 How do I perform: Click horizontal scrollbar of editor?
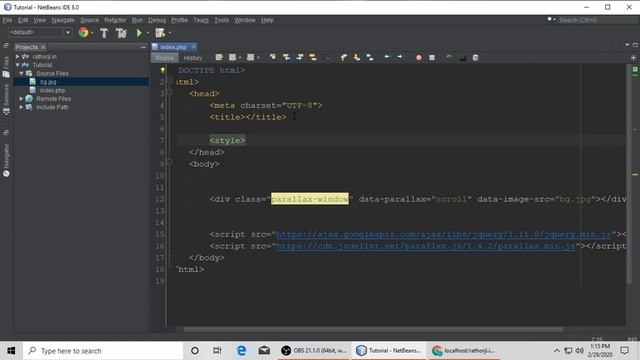(x=373, y=329)
